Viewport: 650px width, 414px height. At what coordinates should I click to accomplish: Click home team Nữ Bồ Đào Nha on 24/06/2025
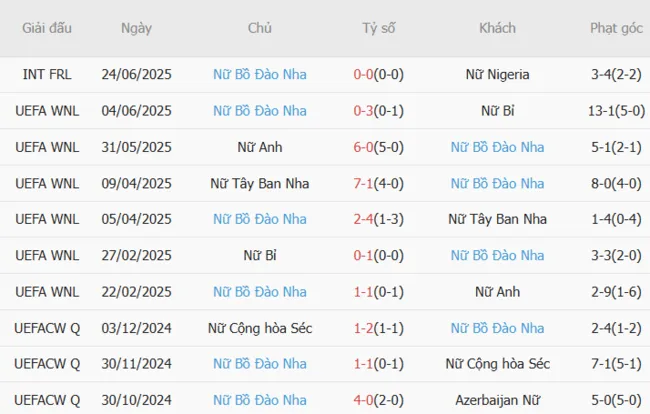coord(260,74)
